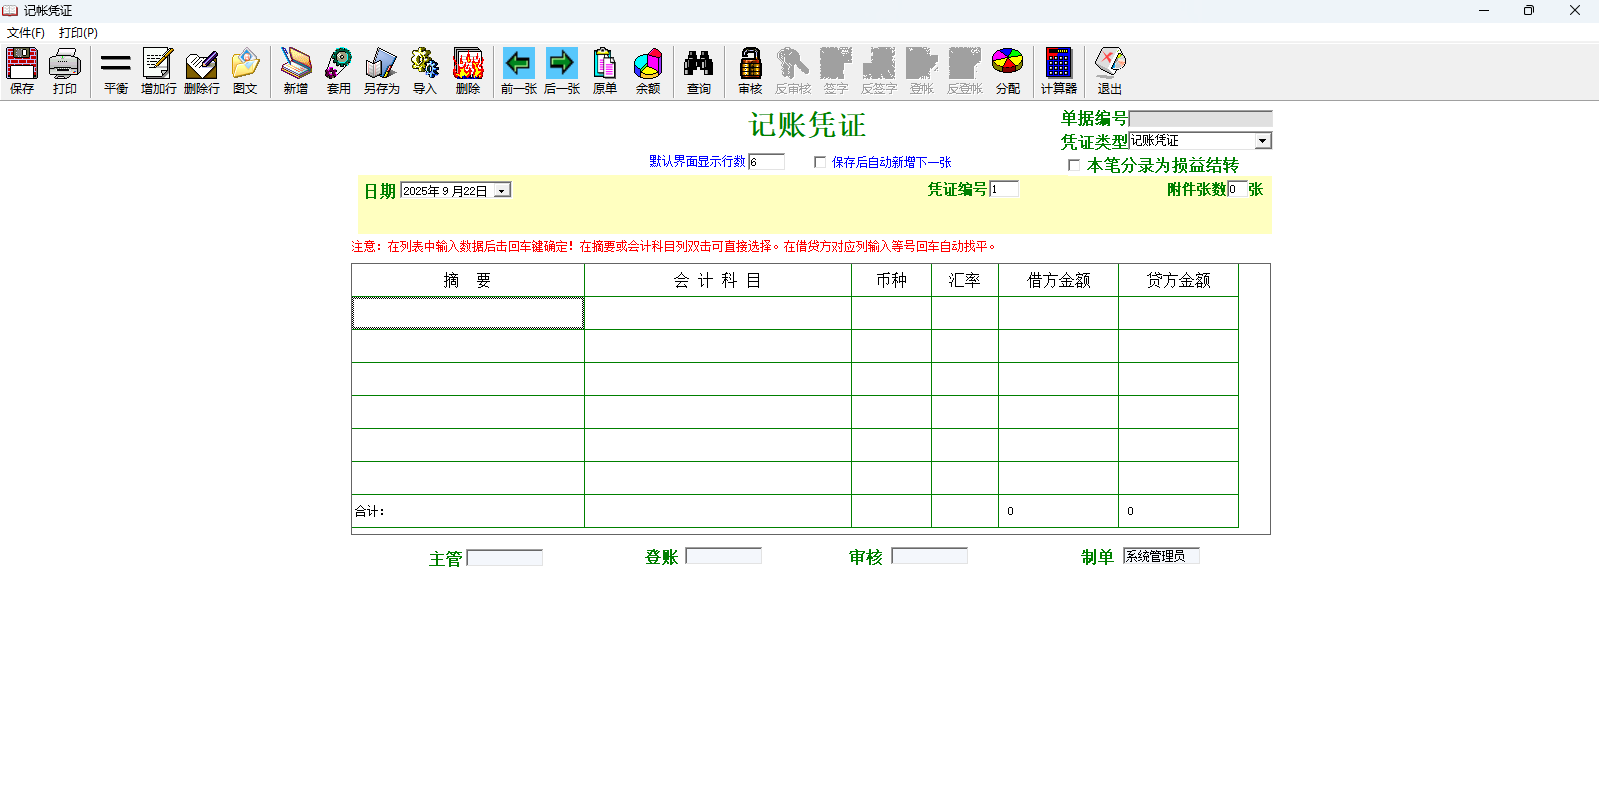Create new voucher with 新增 icon
The image size is (1599, 800).
click(x=295, y=70)
